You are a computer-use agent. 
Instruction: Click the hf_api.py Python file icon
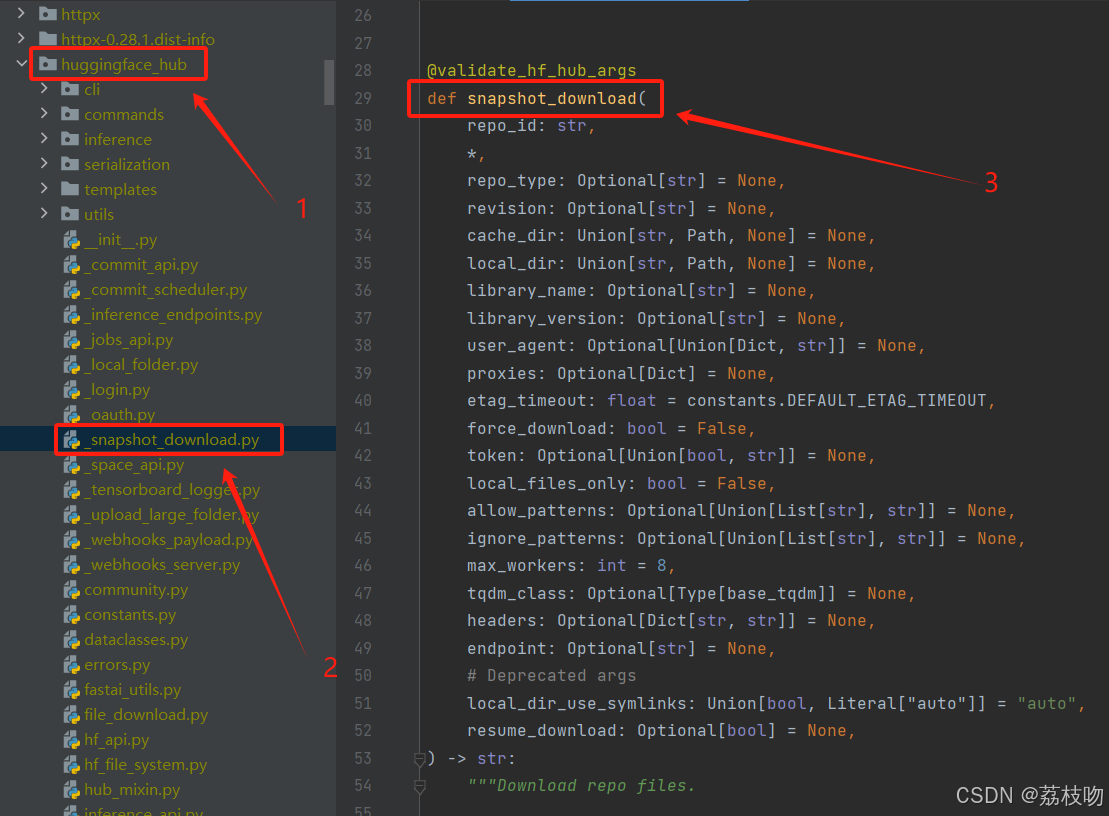coord(71,740)
